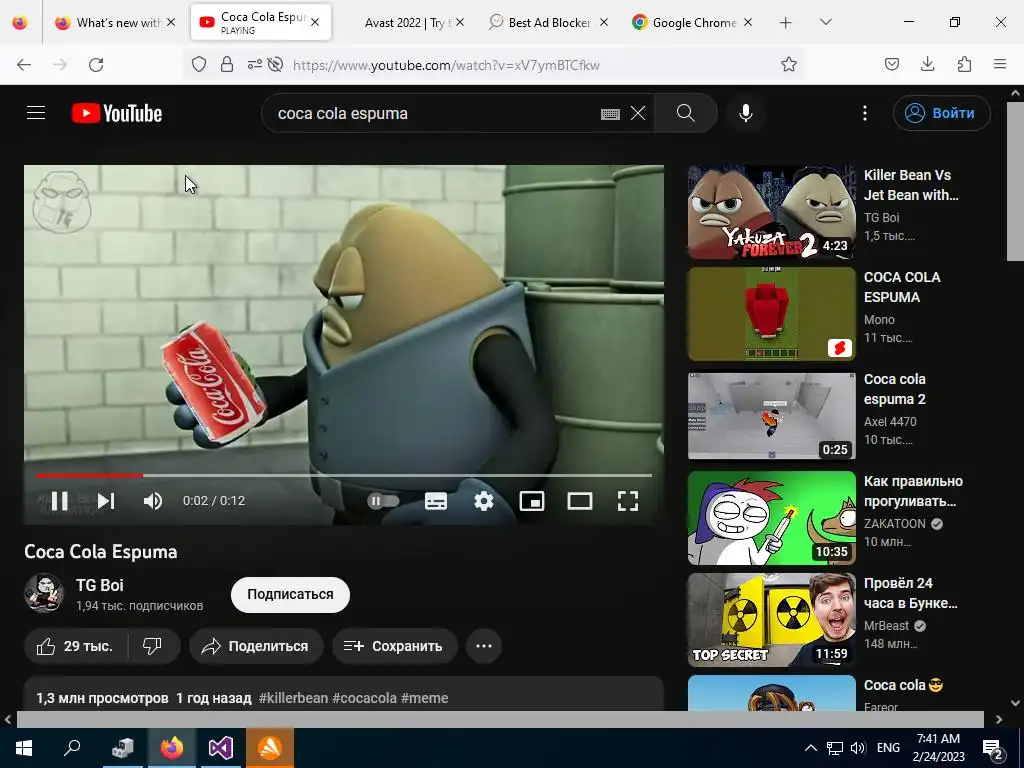Open Coca cola espuma 2 video title
Screen dimensions: 1024x768
point(895,389)
